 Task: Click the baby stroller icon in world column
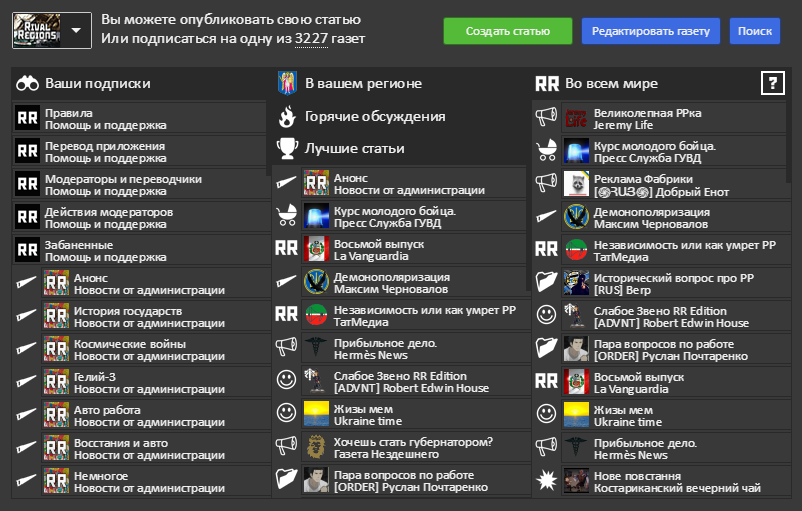[x=546, y=151]
